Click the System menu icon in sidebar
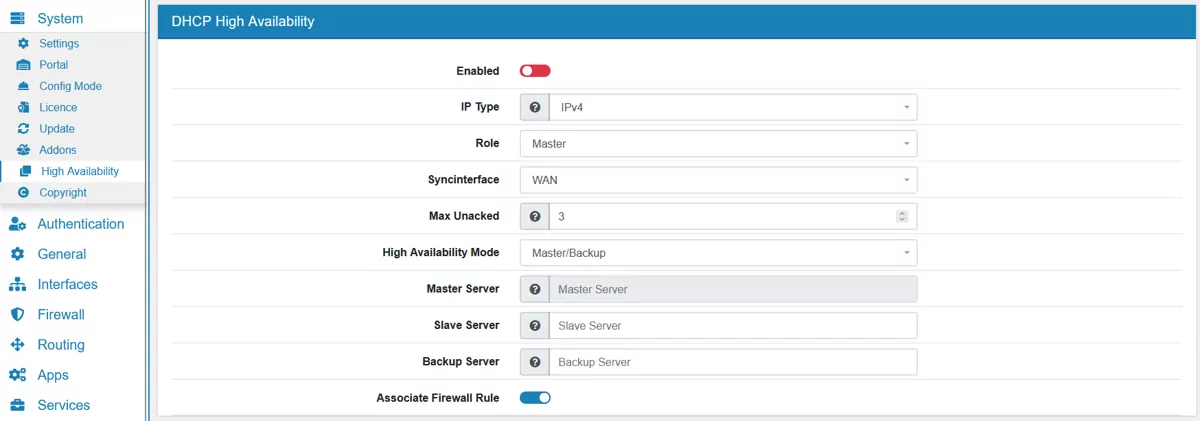The height and width of the screenshot is (421, 1200). pyautogui.click(x=17, y=19)
